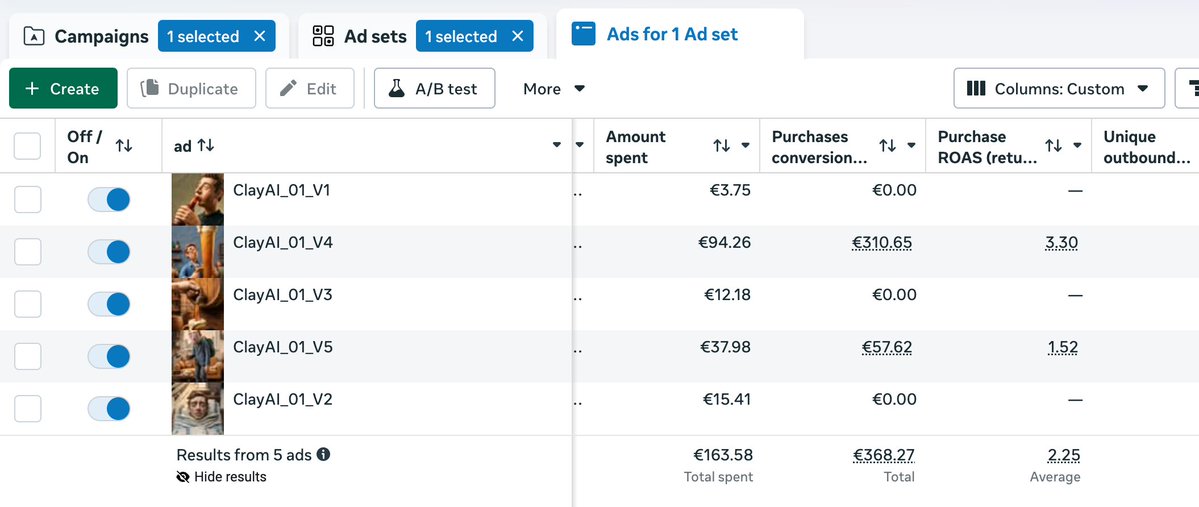The height and width of the screenshot is (507, 1199).
Task: Toggle off the ClayAI_01_V1 ad
Action: pos(109,199)
